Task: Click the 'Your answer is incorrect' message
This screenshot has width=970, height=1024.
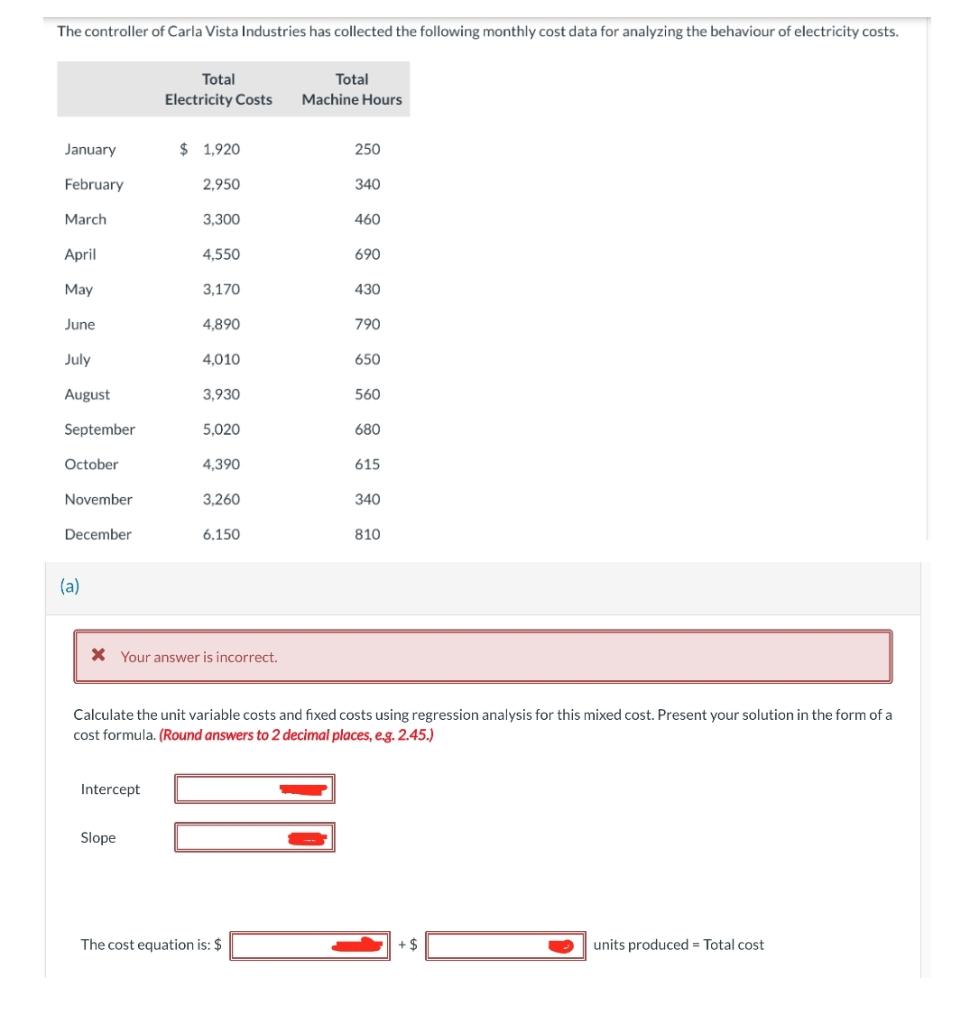Action: click(x=202, y=657)
